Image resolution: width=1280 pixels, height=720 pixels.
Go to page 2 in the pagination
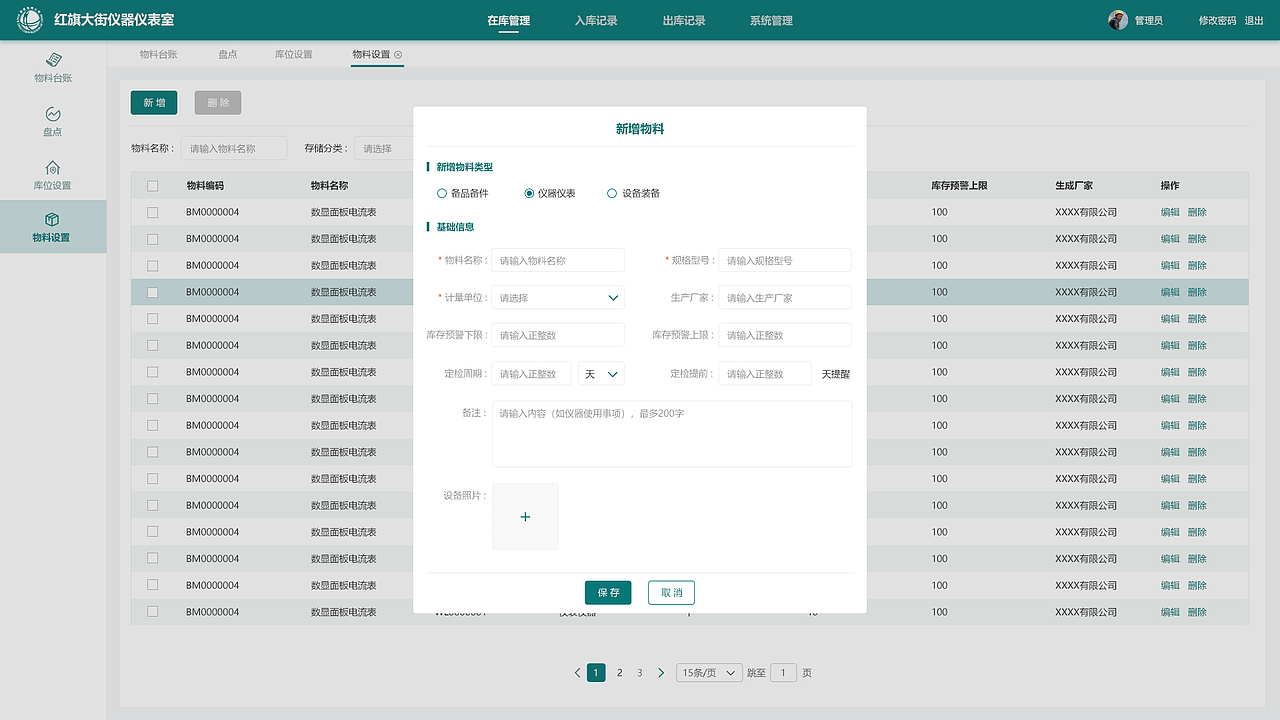click(620, 673)
